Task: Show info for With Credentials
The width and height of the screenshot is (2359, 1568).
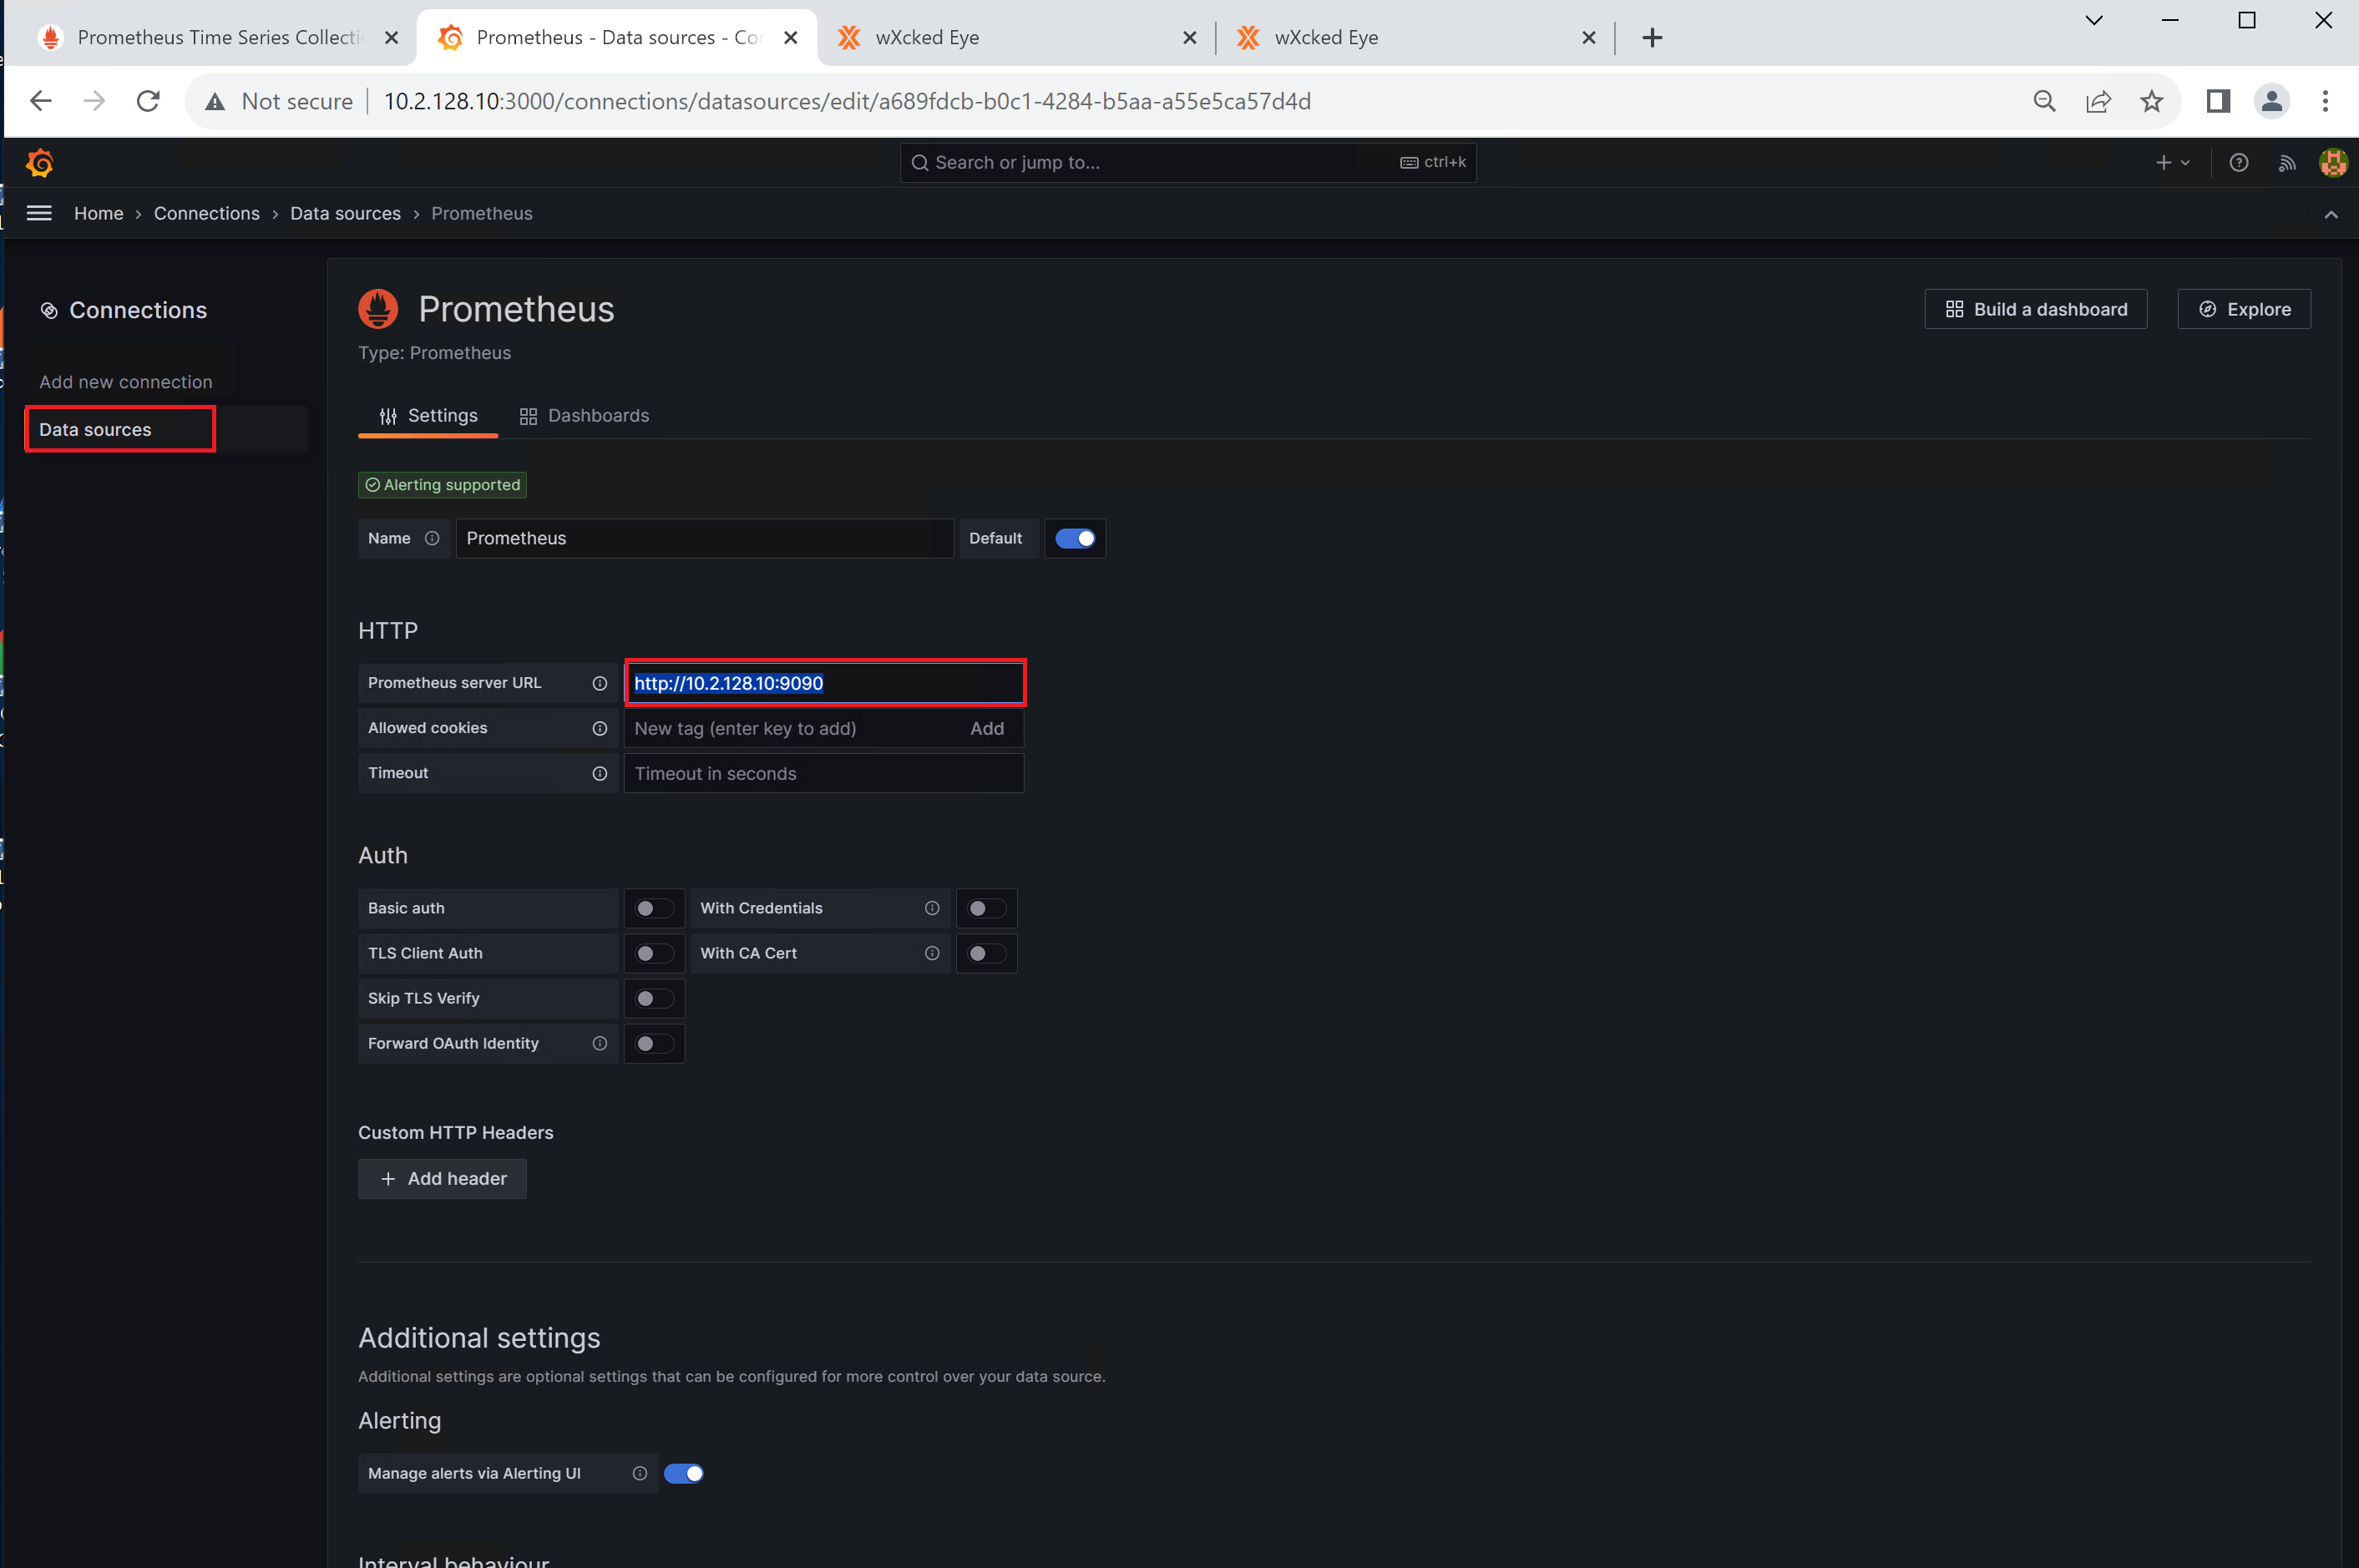Action: tap(932, 908)
